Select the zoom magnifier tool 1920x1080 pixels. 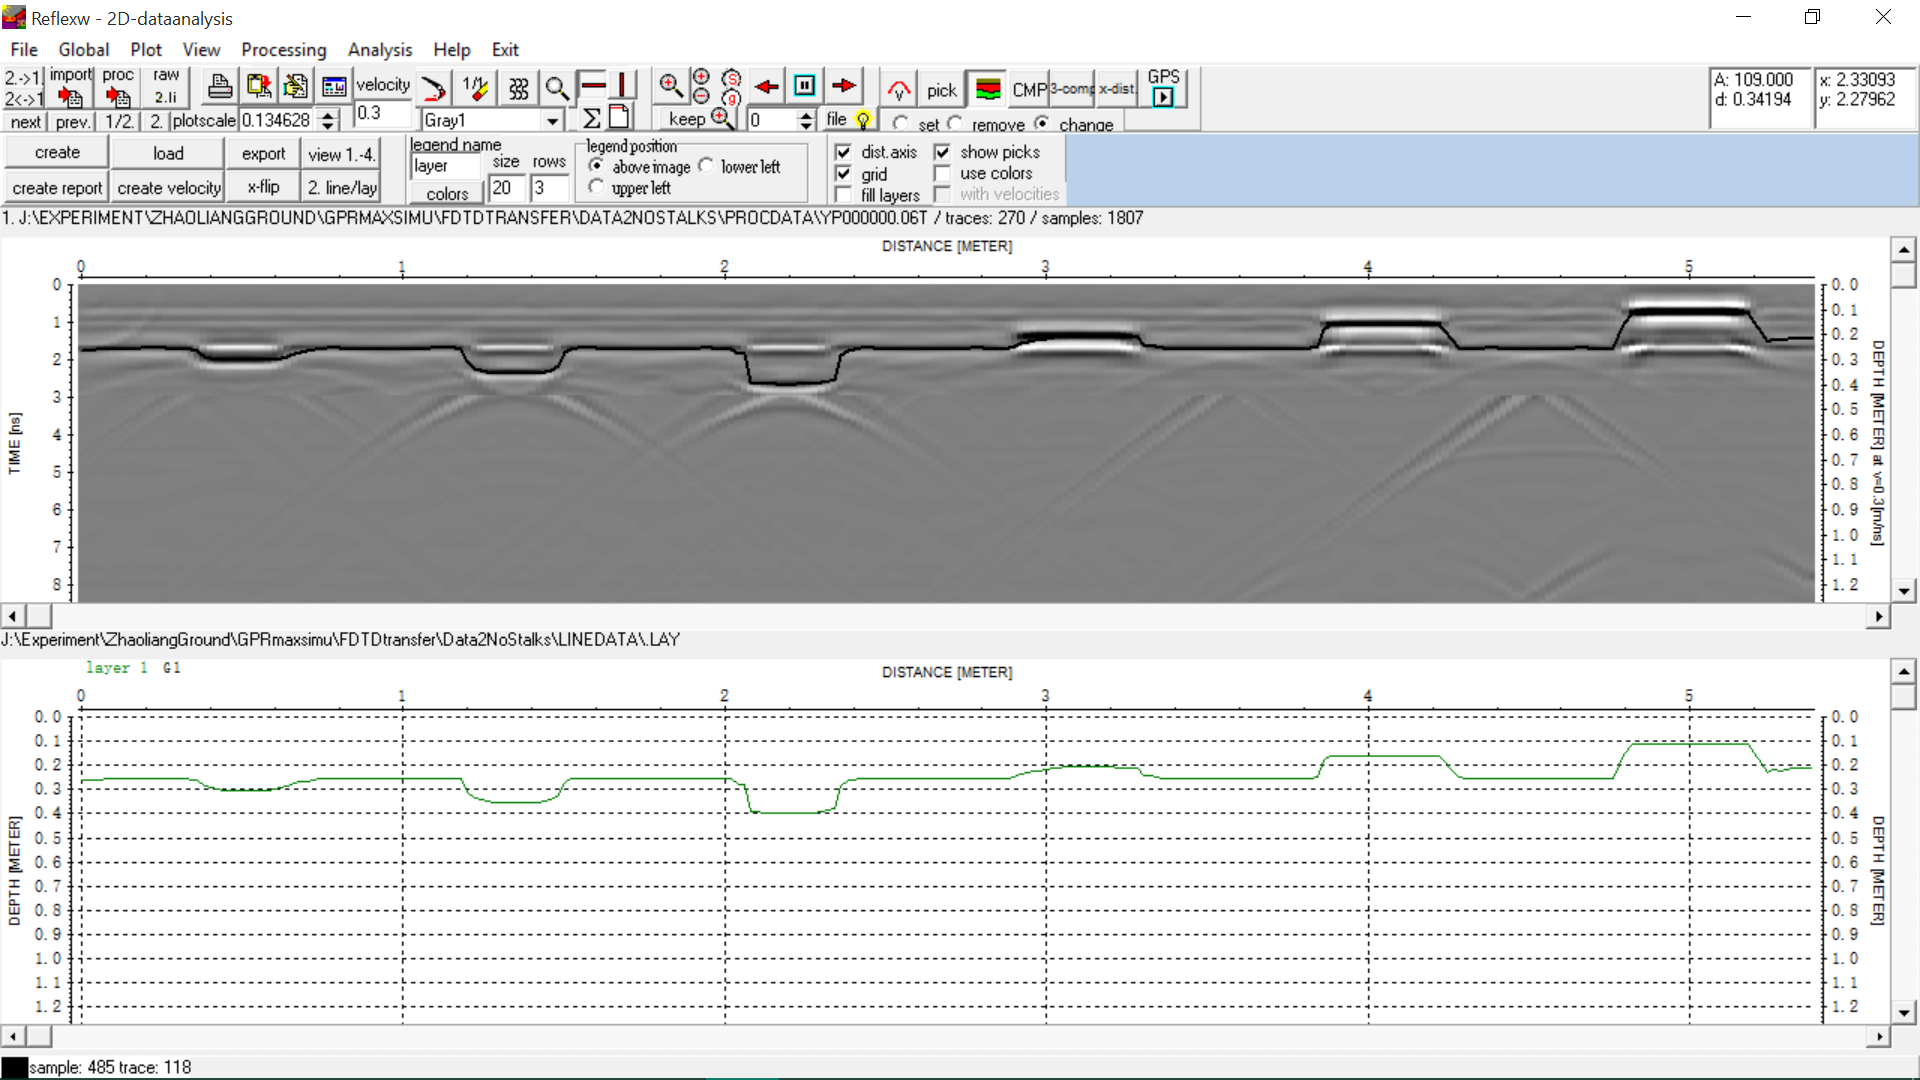click(558, 88)
